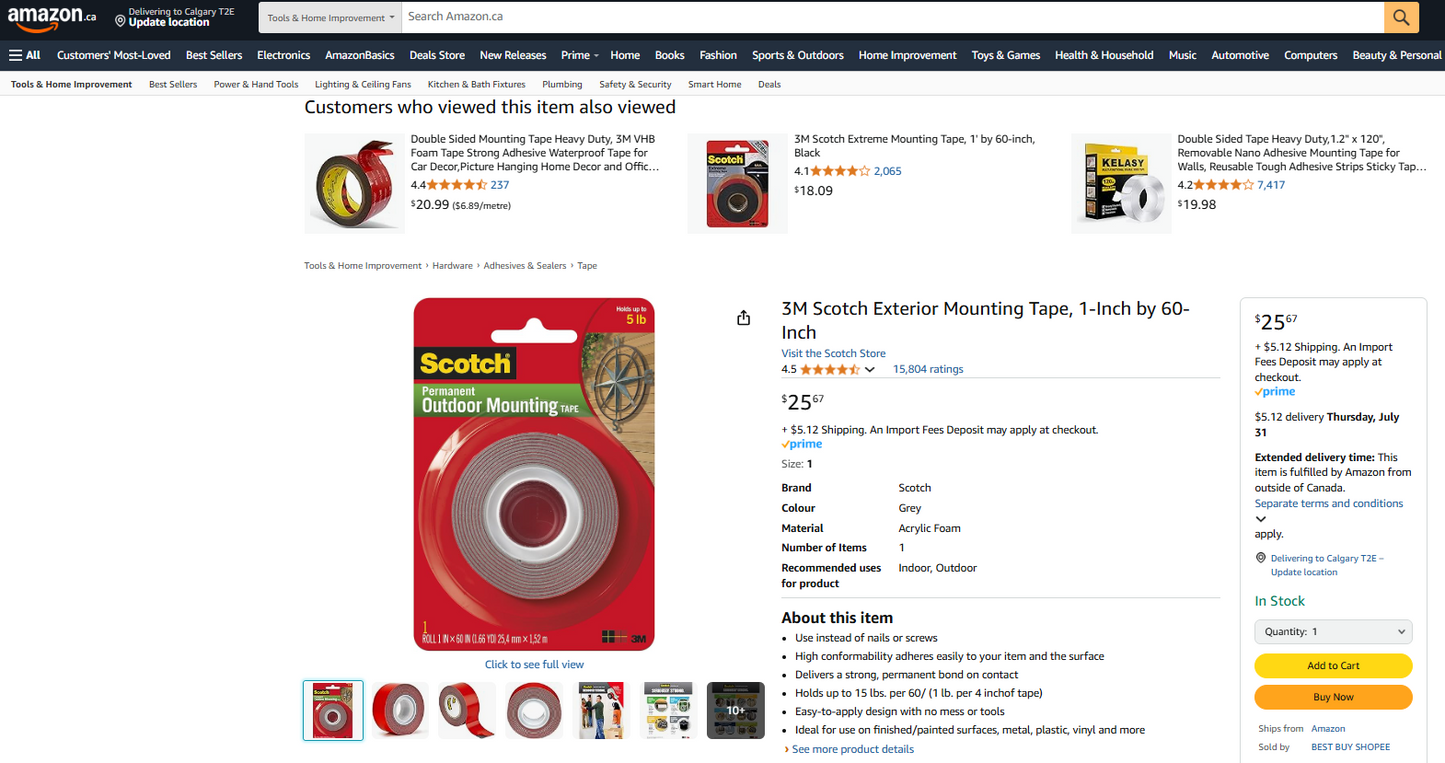Click the Amazon.ca logo
The height and width of the screenshot is (763, 1445).
(x=52, y=17)
